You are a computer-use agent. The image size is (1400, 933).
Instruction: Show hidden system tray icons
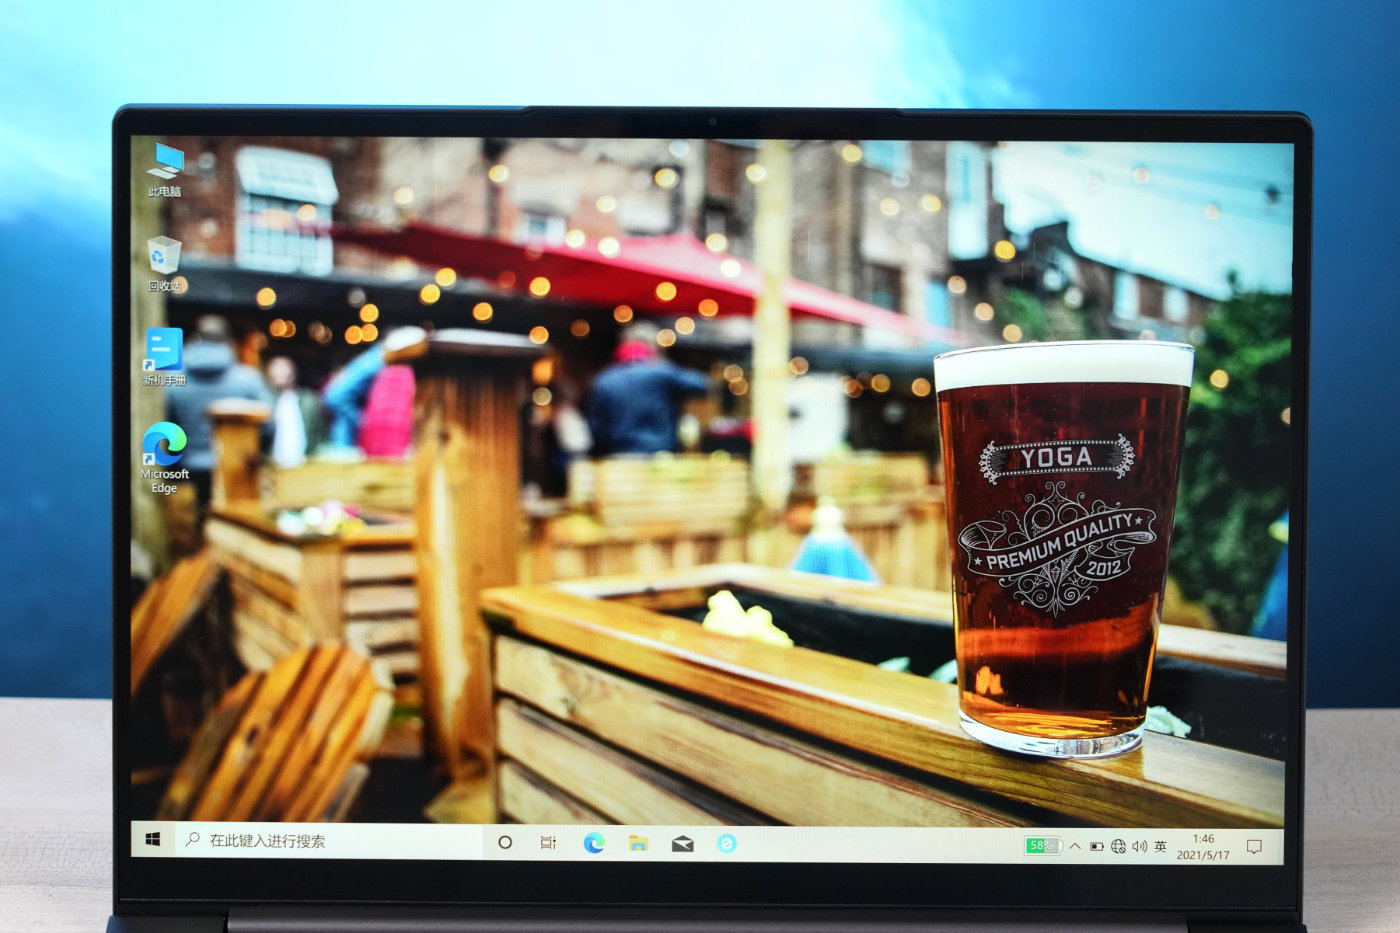[x=1075, y=846]
